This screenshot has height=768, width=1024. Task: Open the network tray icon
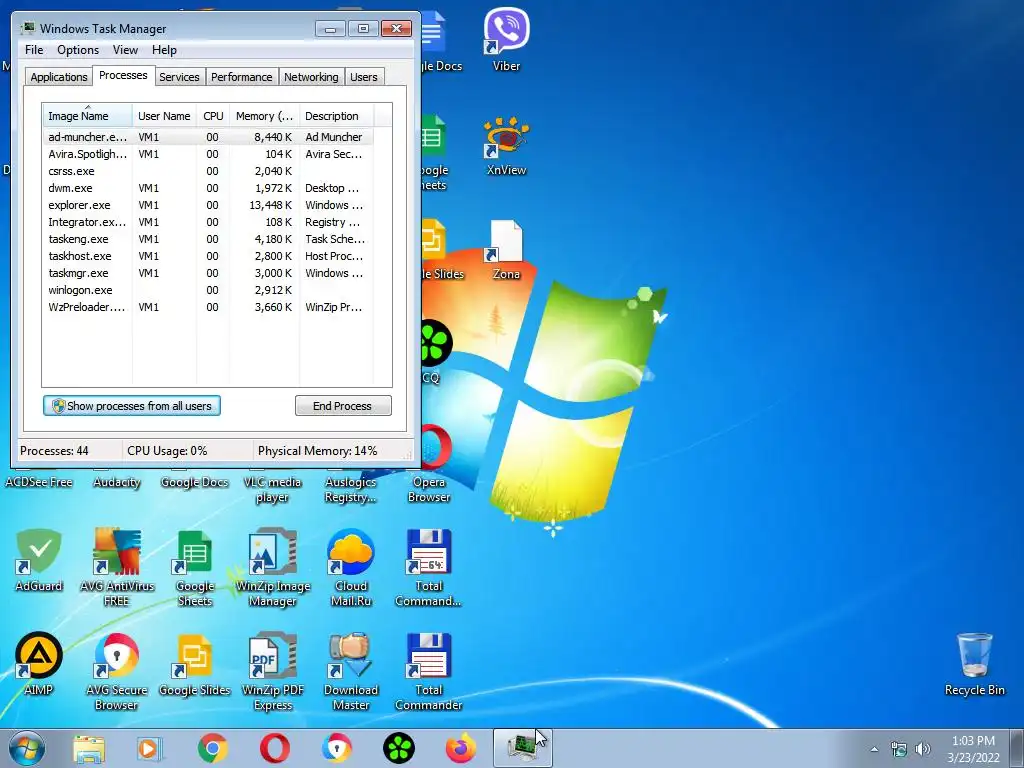tap(899, 749)
